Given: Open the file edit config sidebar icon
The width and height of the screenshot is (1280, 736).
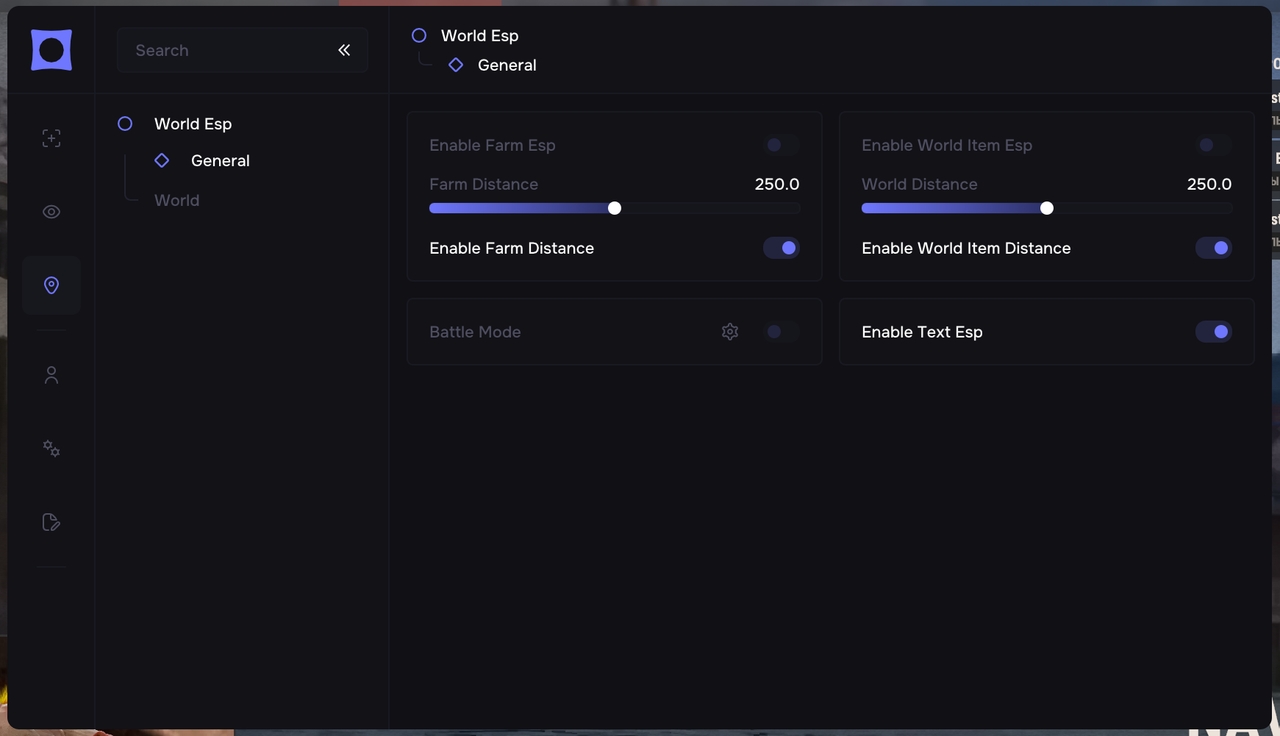Looking at the screenshot, I should pos(51,522).
